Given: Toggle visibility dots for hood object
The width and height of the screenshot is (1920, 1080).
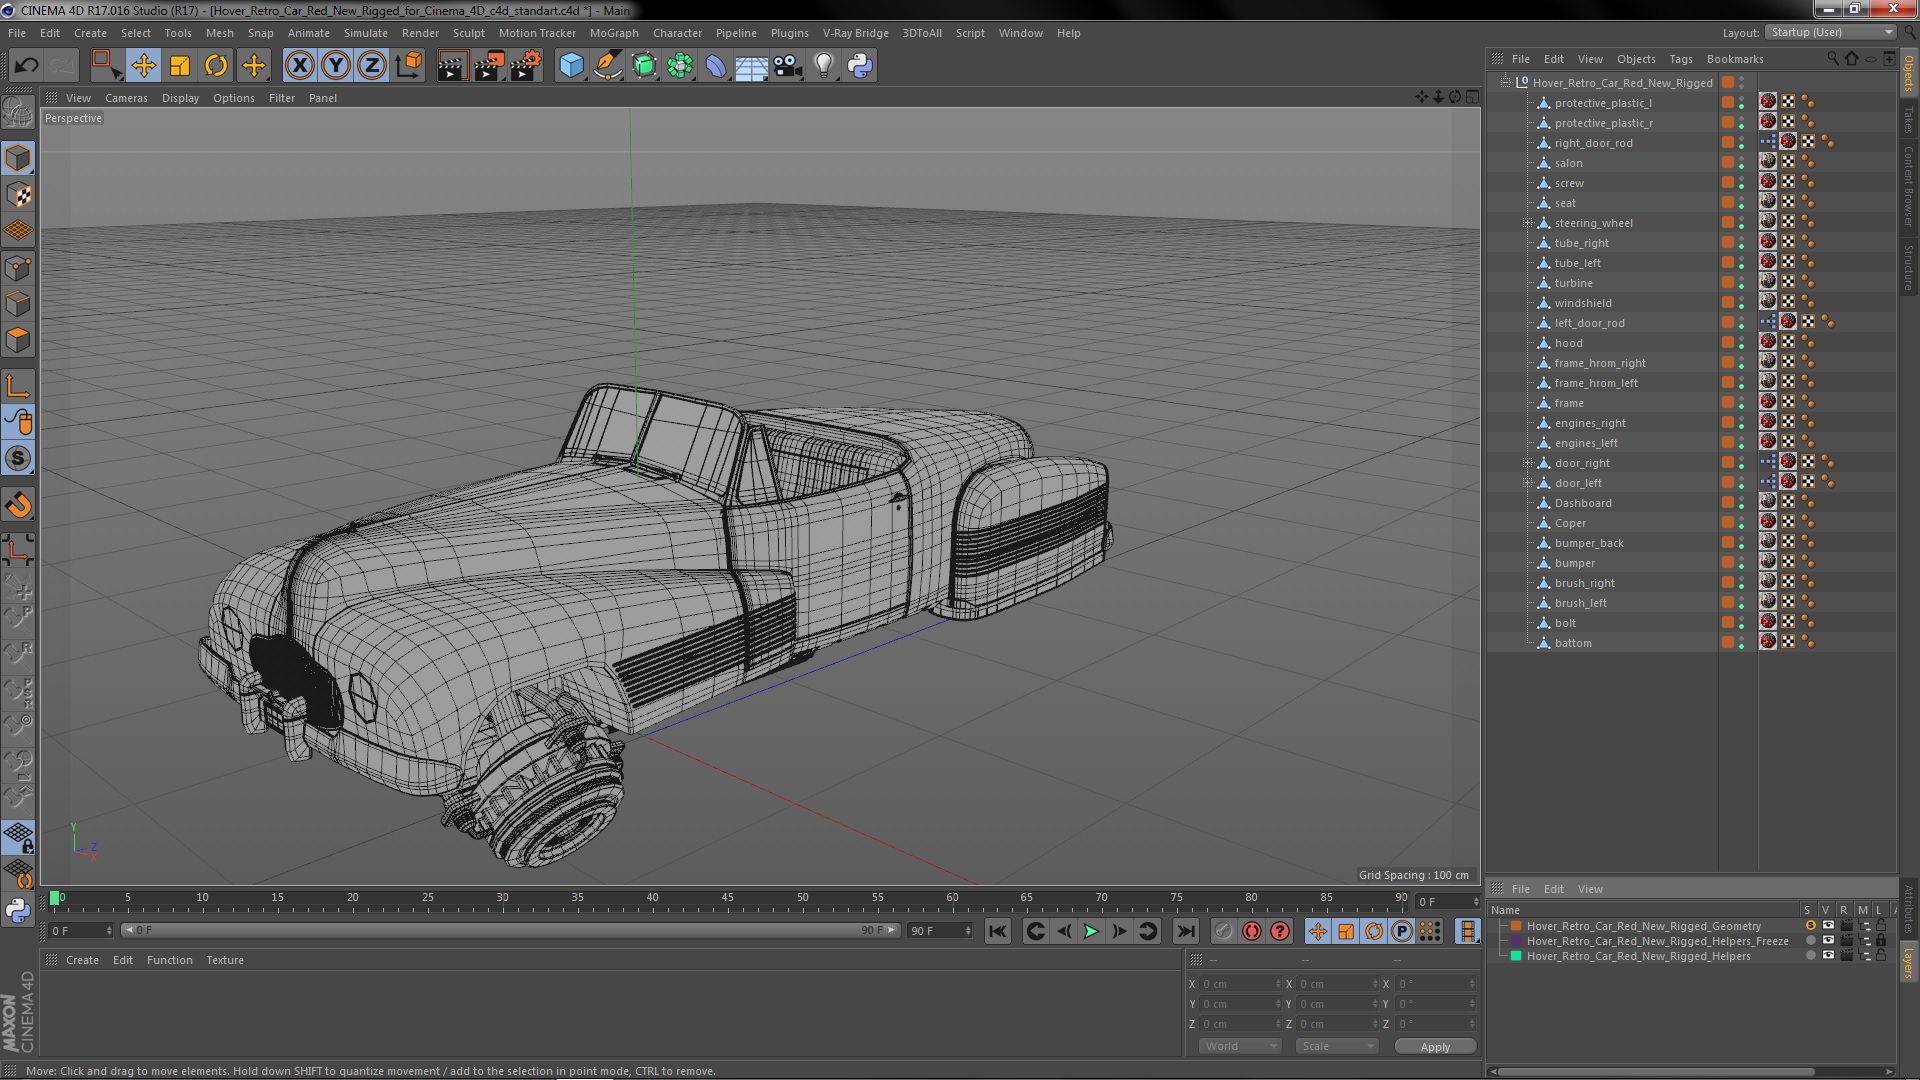Looking at the screenshot, I should [x=1741, y=343].
